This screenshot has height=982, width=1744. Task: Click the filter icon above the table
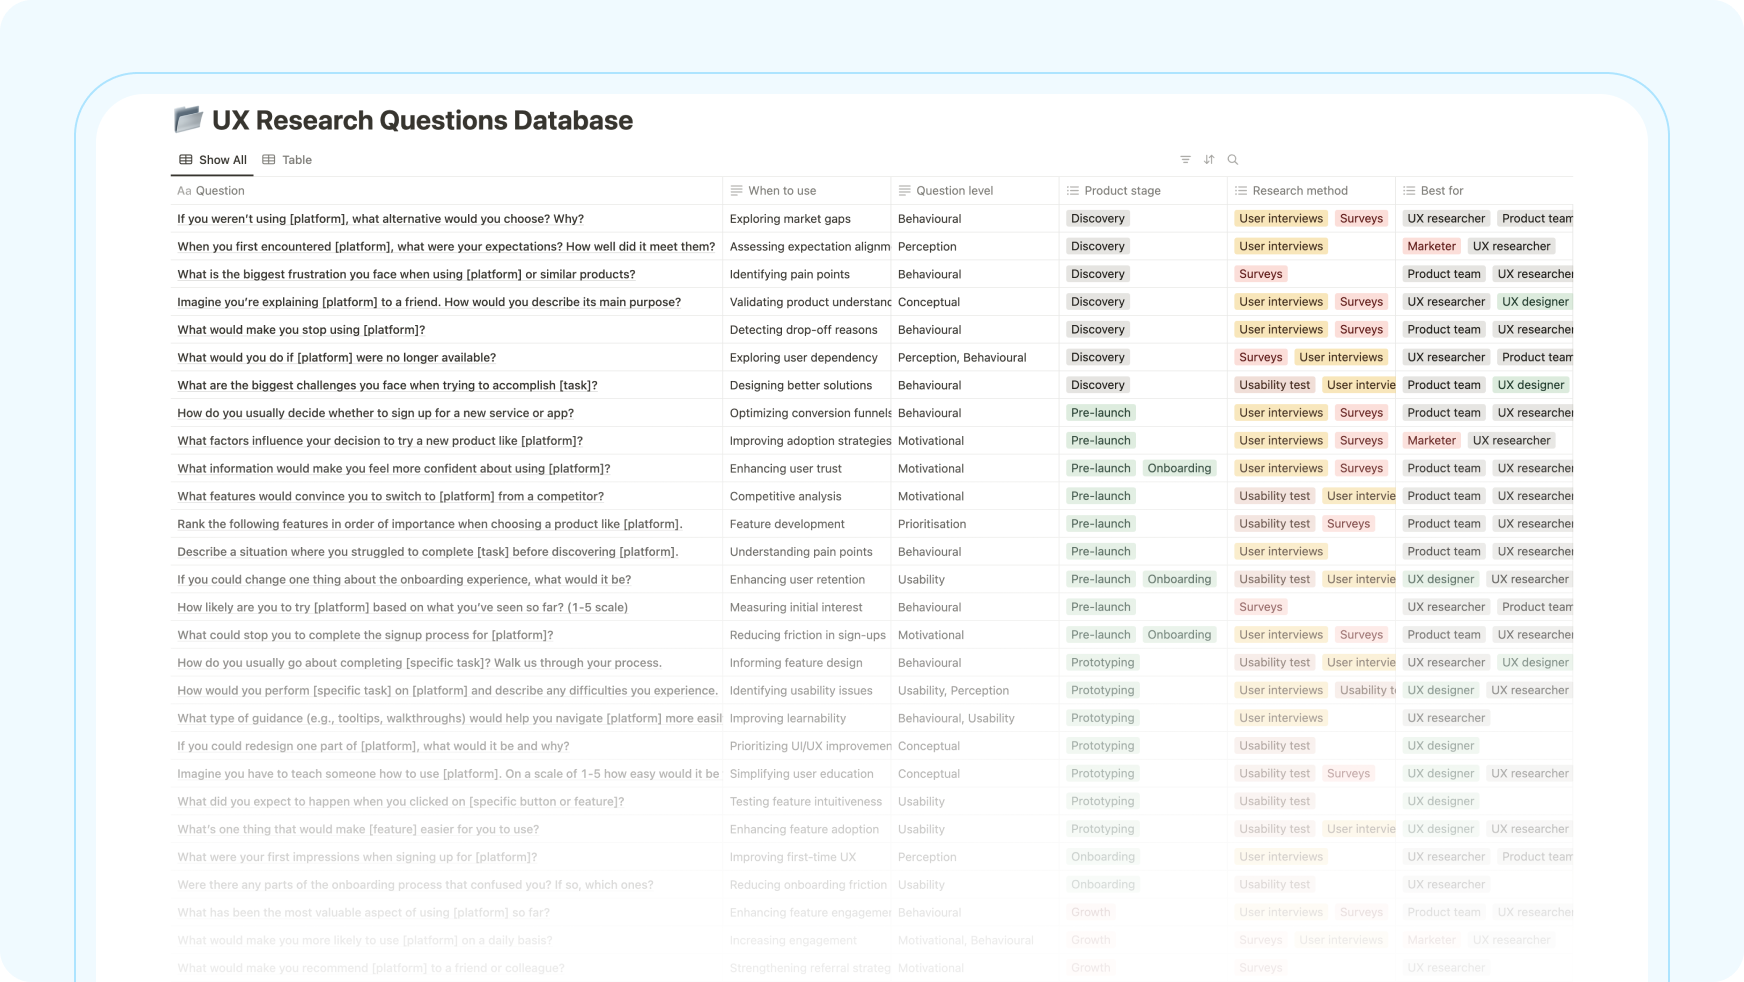coord(1185,160)
